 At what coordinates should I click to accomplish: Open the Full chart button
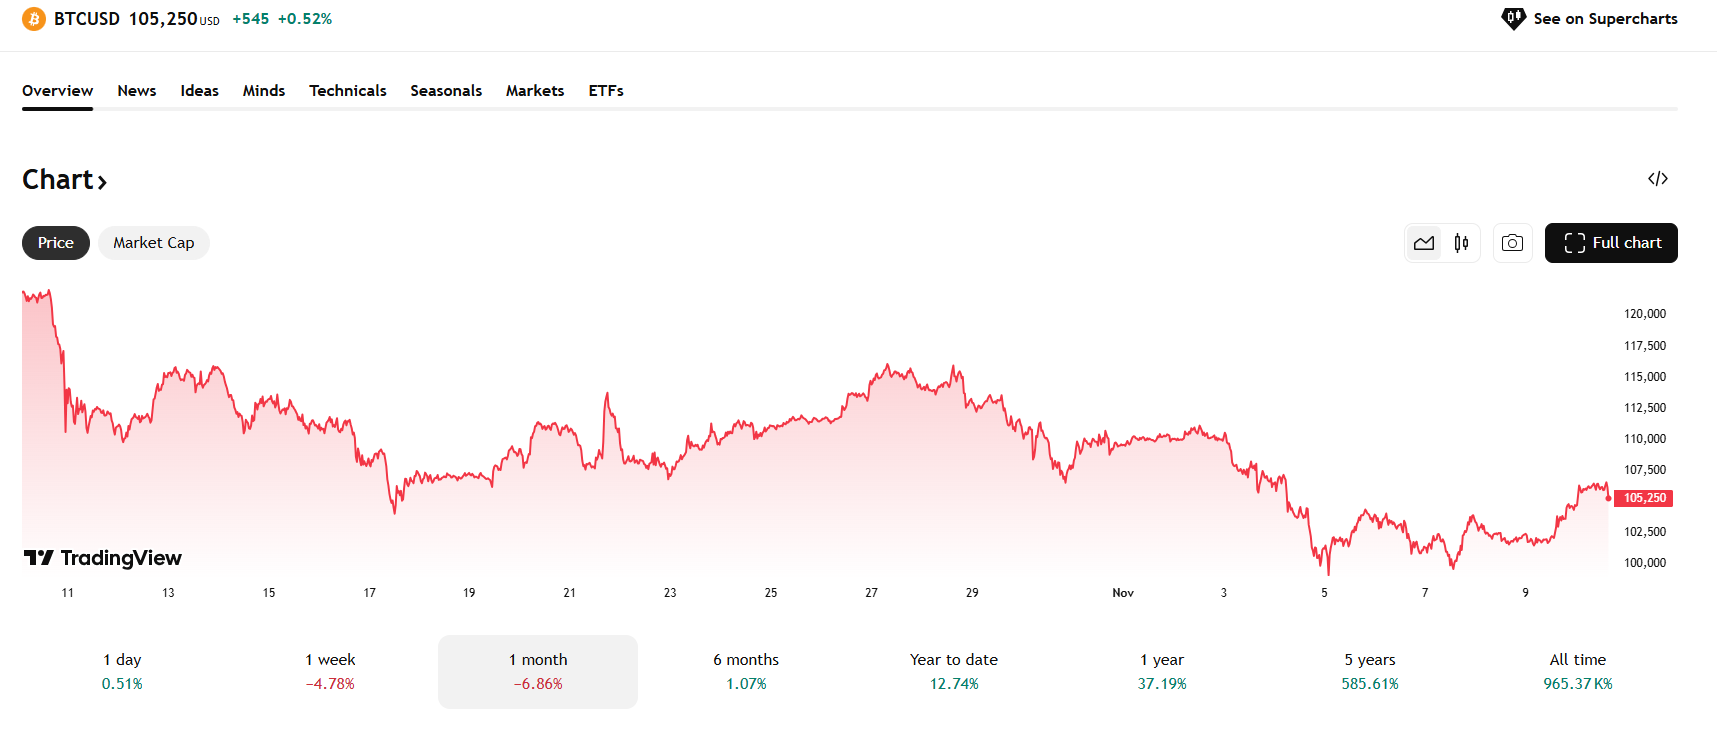click(1610, 243)
